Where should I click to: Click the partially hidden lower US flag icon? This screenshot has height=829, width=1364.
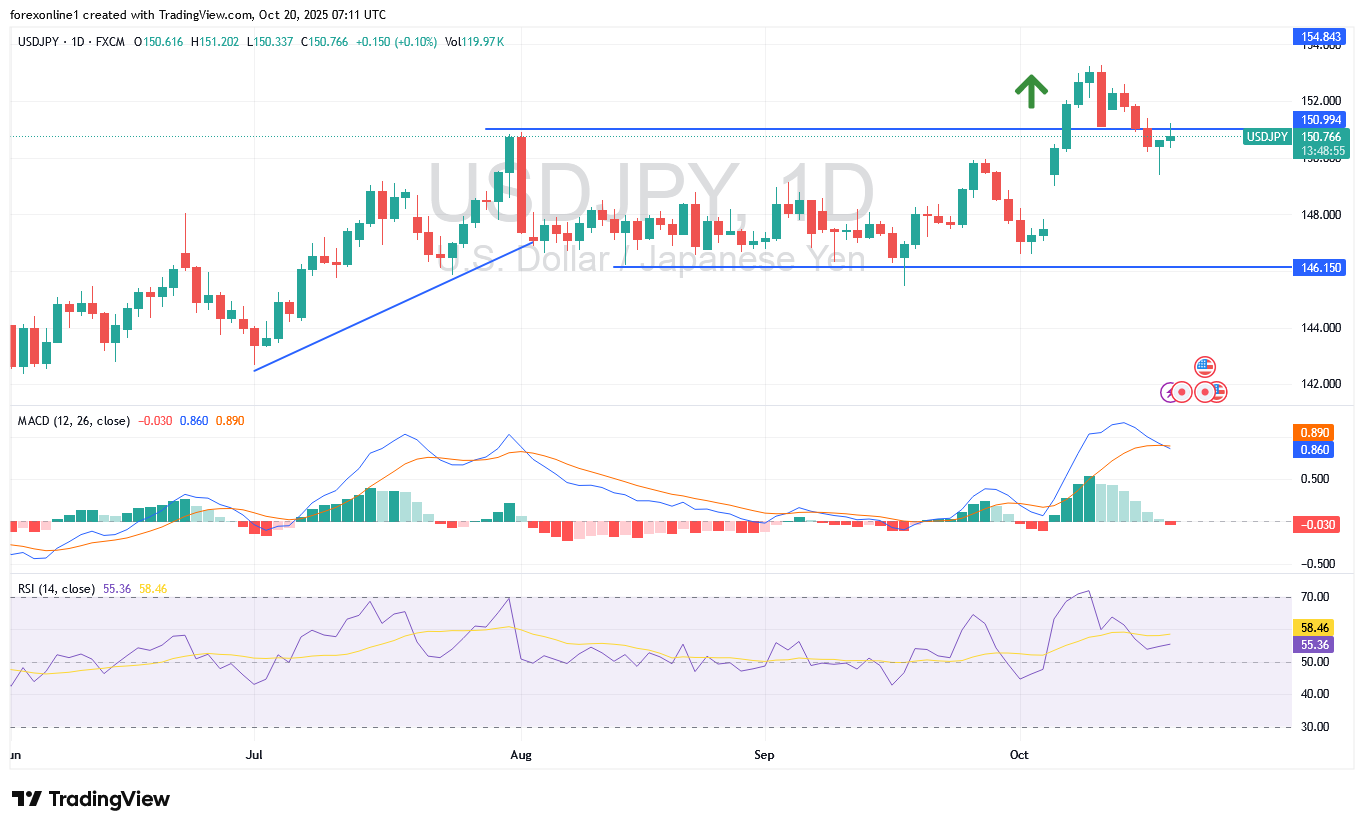coord(1219,392)
